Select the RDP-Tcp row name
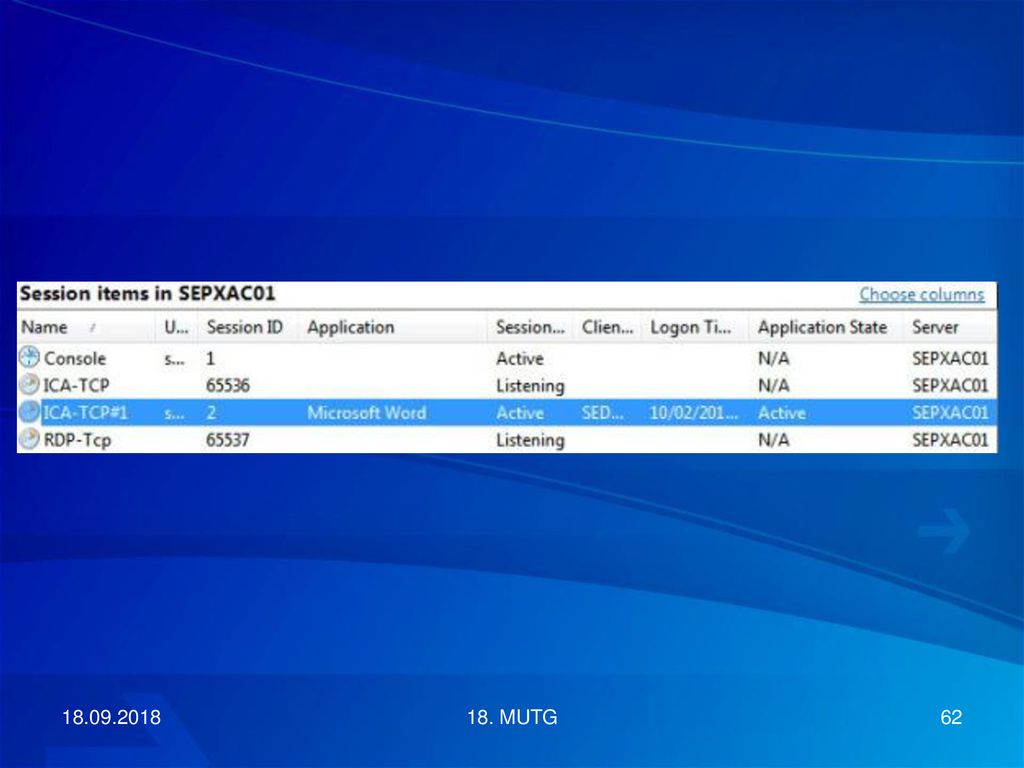 click(77, 440)
